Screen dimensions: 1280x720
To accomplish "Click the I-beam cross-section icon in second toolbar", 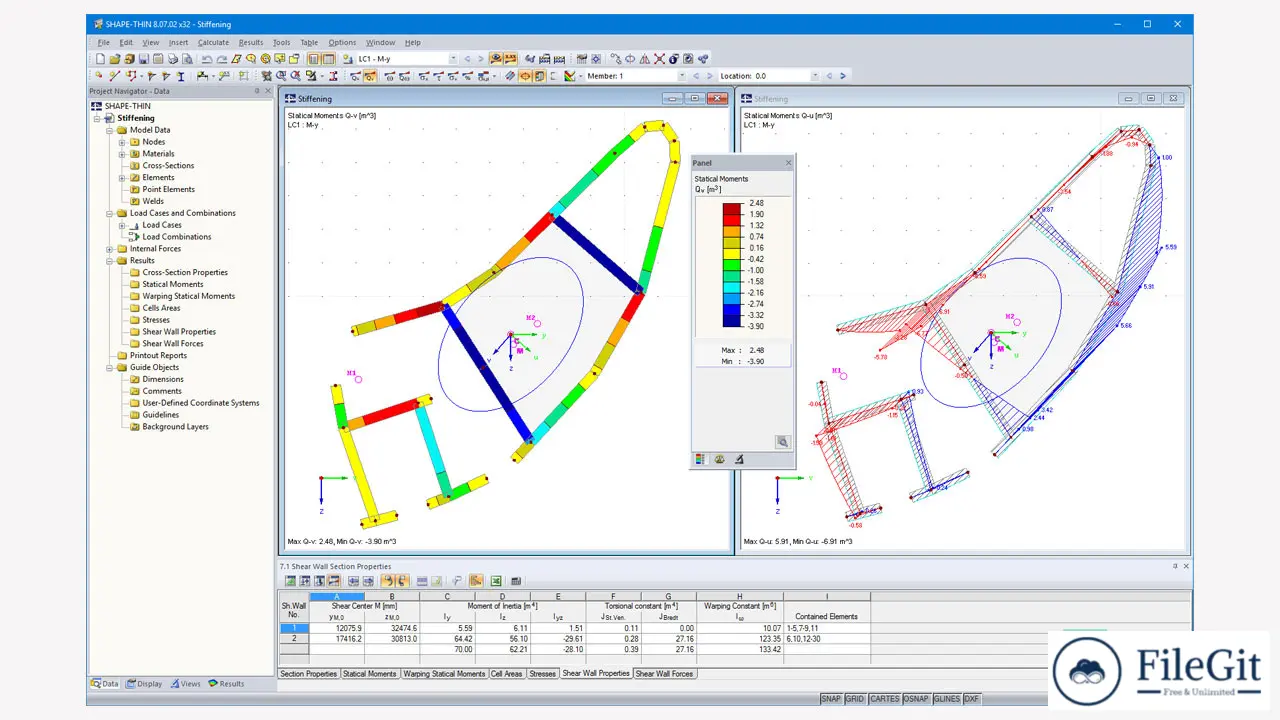I will tap(180, 76).
